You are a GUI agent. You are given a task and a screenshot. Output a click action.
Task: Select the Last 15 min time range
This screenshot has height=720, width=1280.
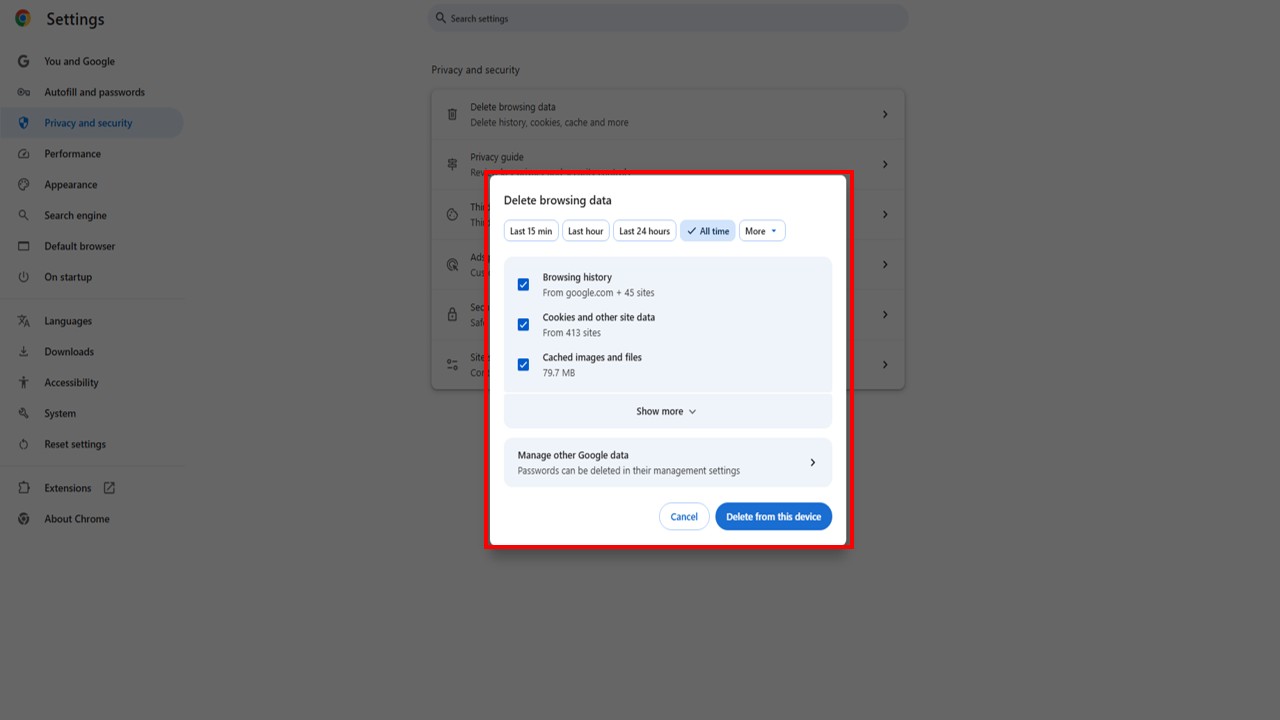click(531, 231)
